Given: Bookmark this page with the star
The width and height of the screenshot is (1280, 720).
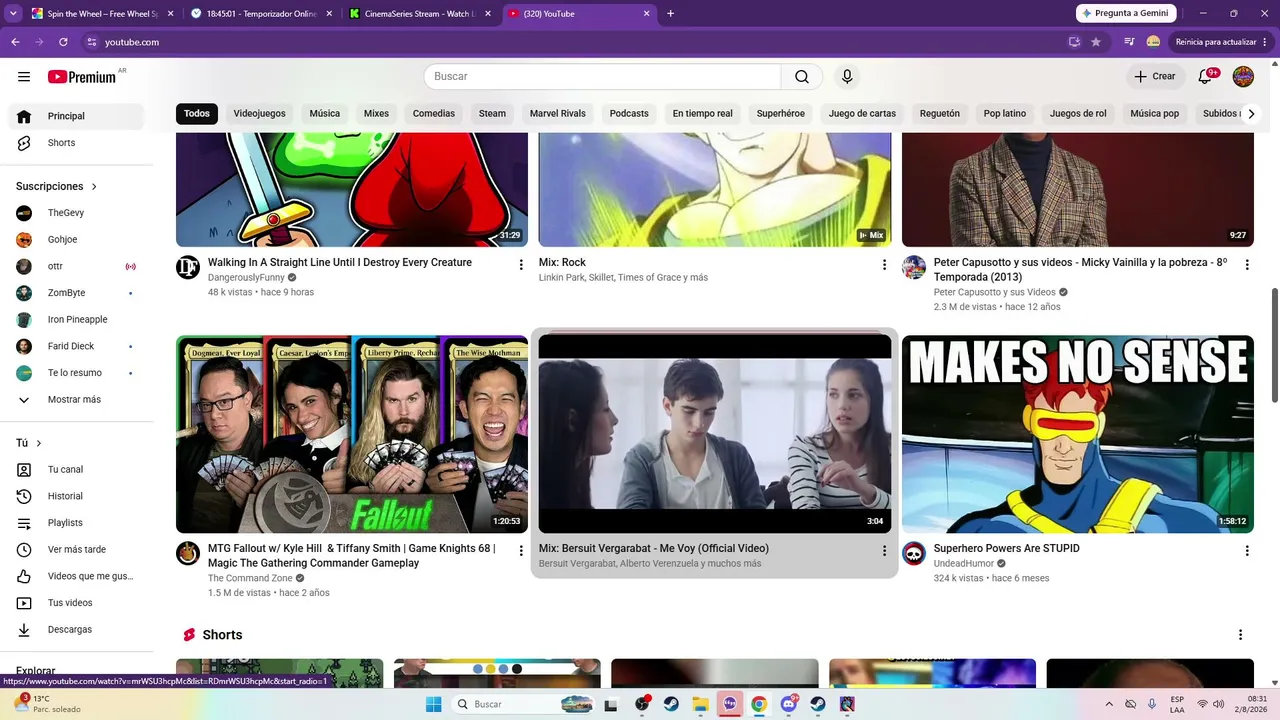Looking at the screenshot, I should pyautogui.click(x=1096, y=42).
